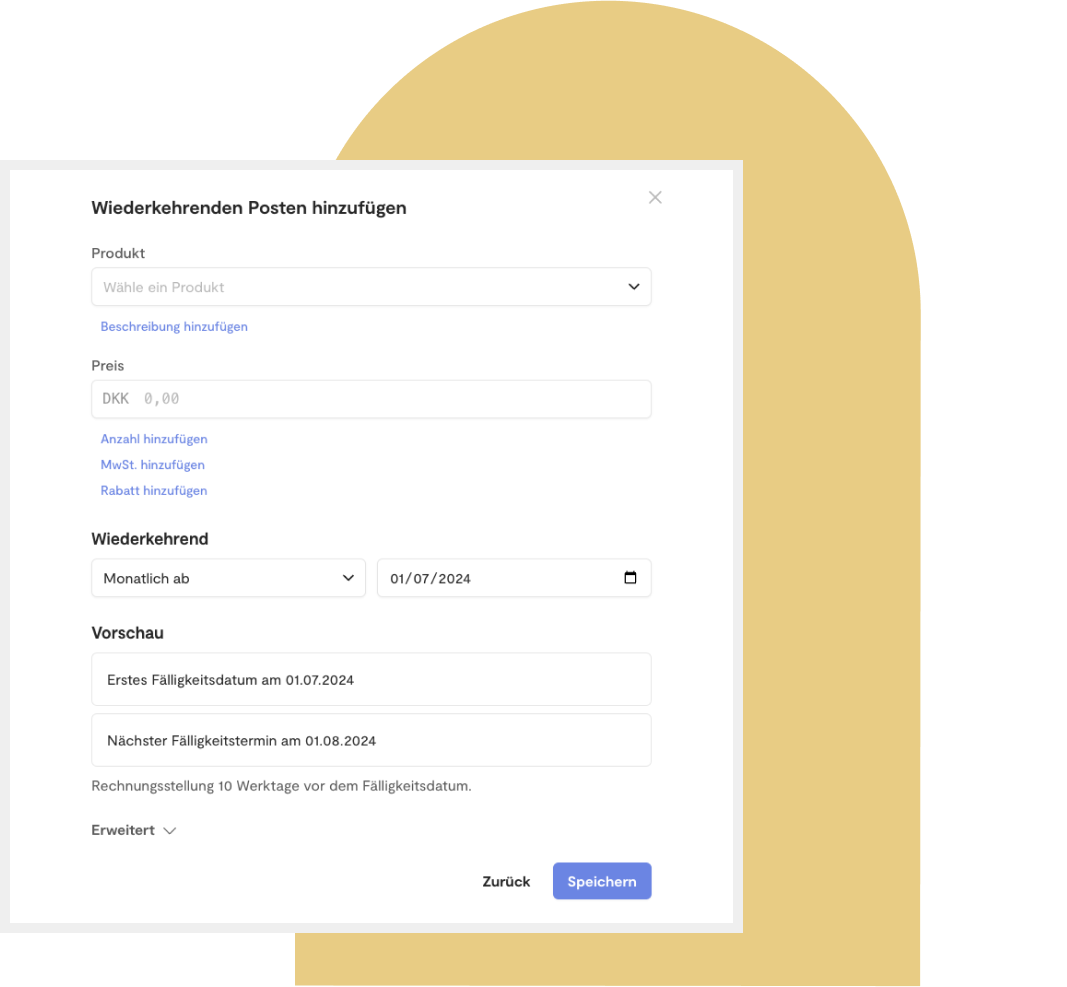Open the calendar date picker icon
The height and width of the screenshot is (987, 1067).
630,578
